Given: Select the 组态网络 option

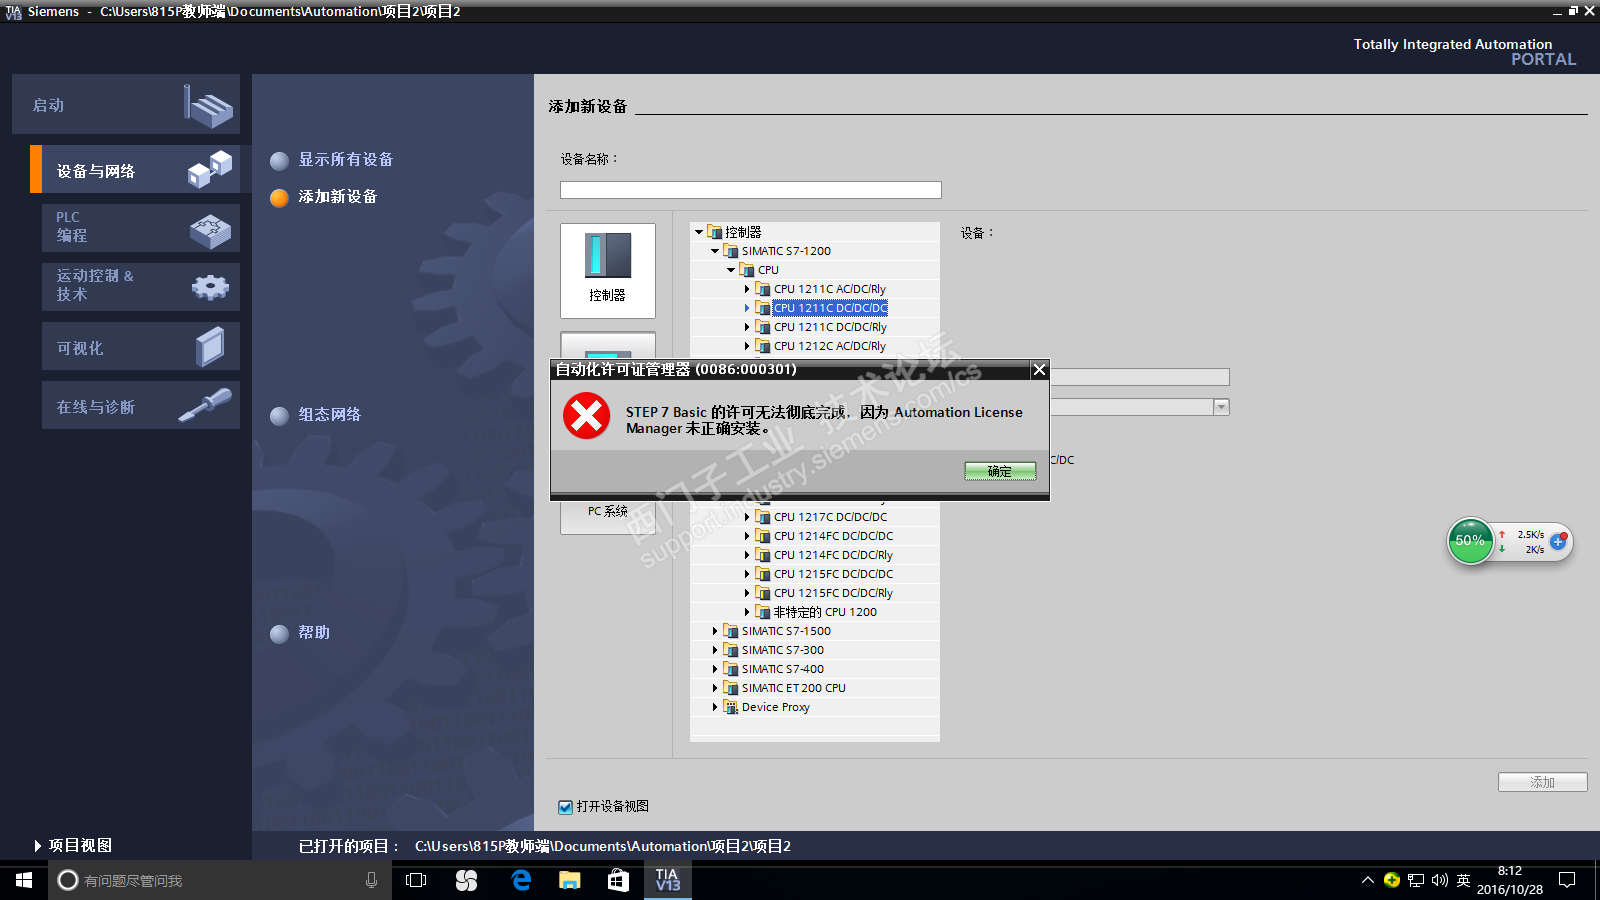Looking at the screenshot, I should [330, 415].
